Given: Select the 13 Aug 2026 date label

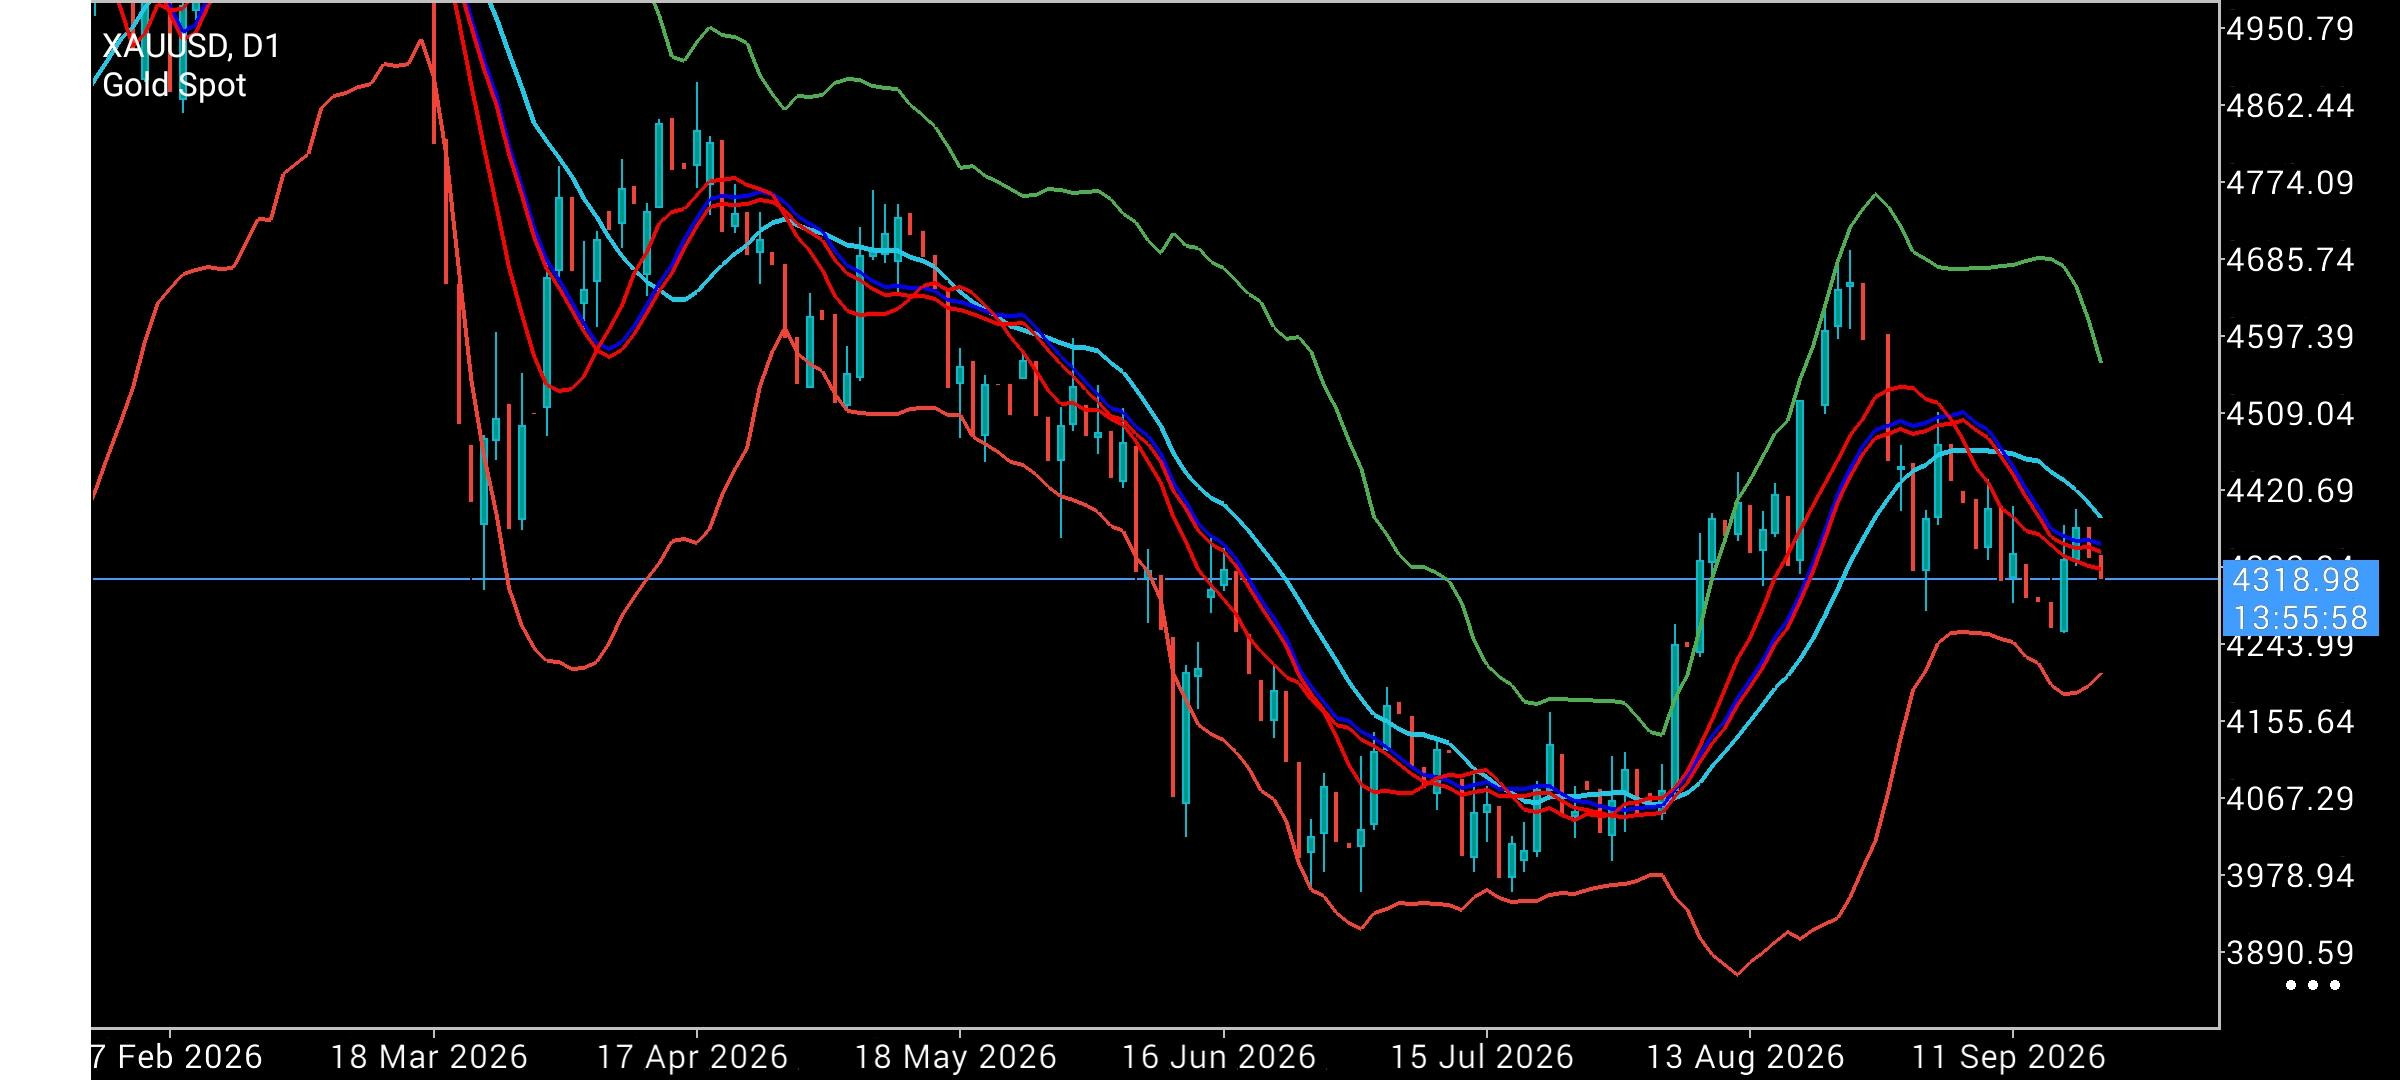Looking at the screenshot, I should [x=1746, y=1057].
